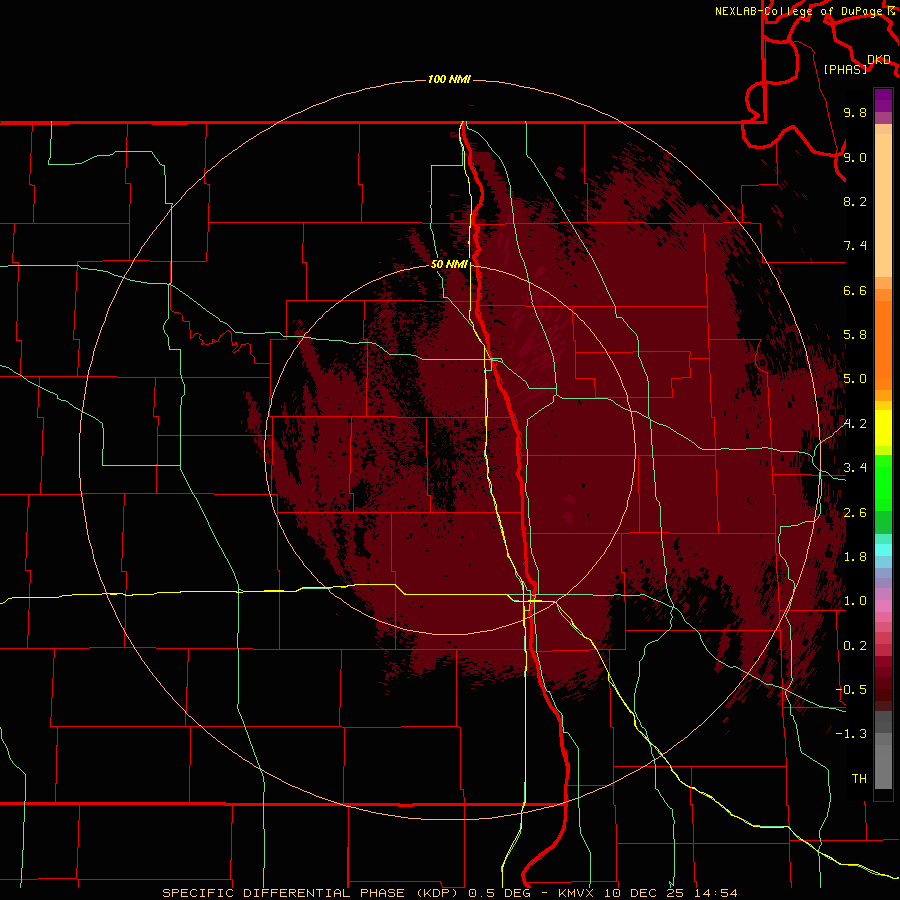The height and width of the screenshot is (900, 900).
Task: Click the 50 NMI range ring label
Action: (449, 264)
